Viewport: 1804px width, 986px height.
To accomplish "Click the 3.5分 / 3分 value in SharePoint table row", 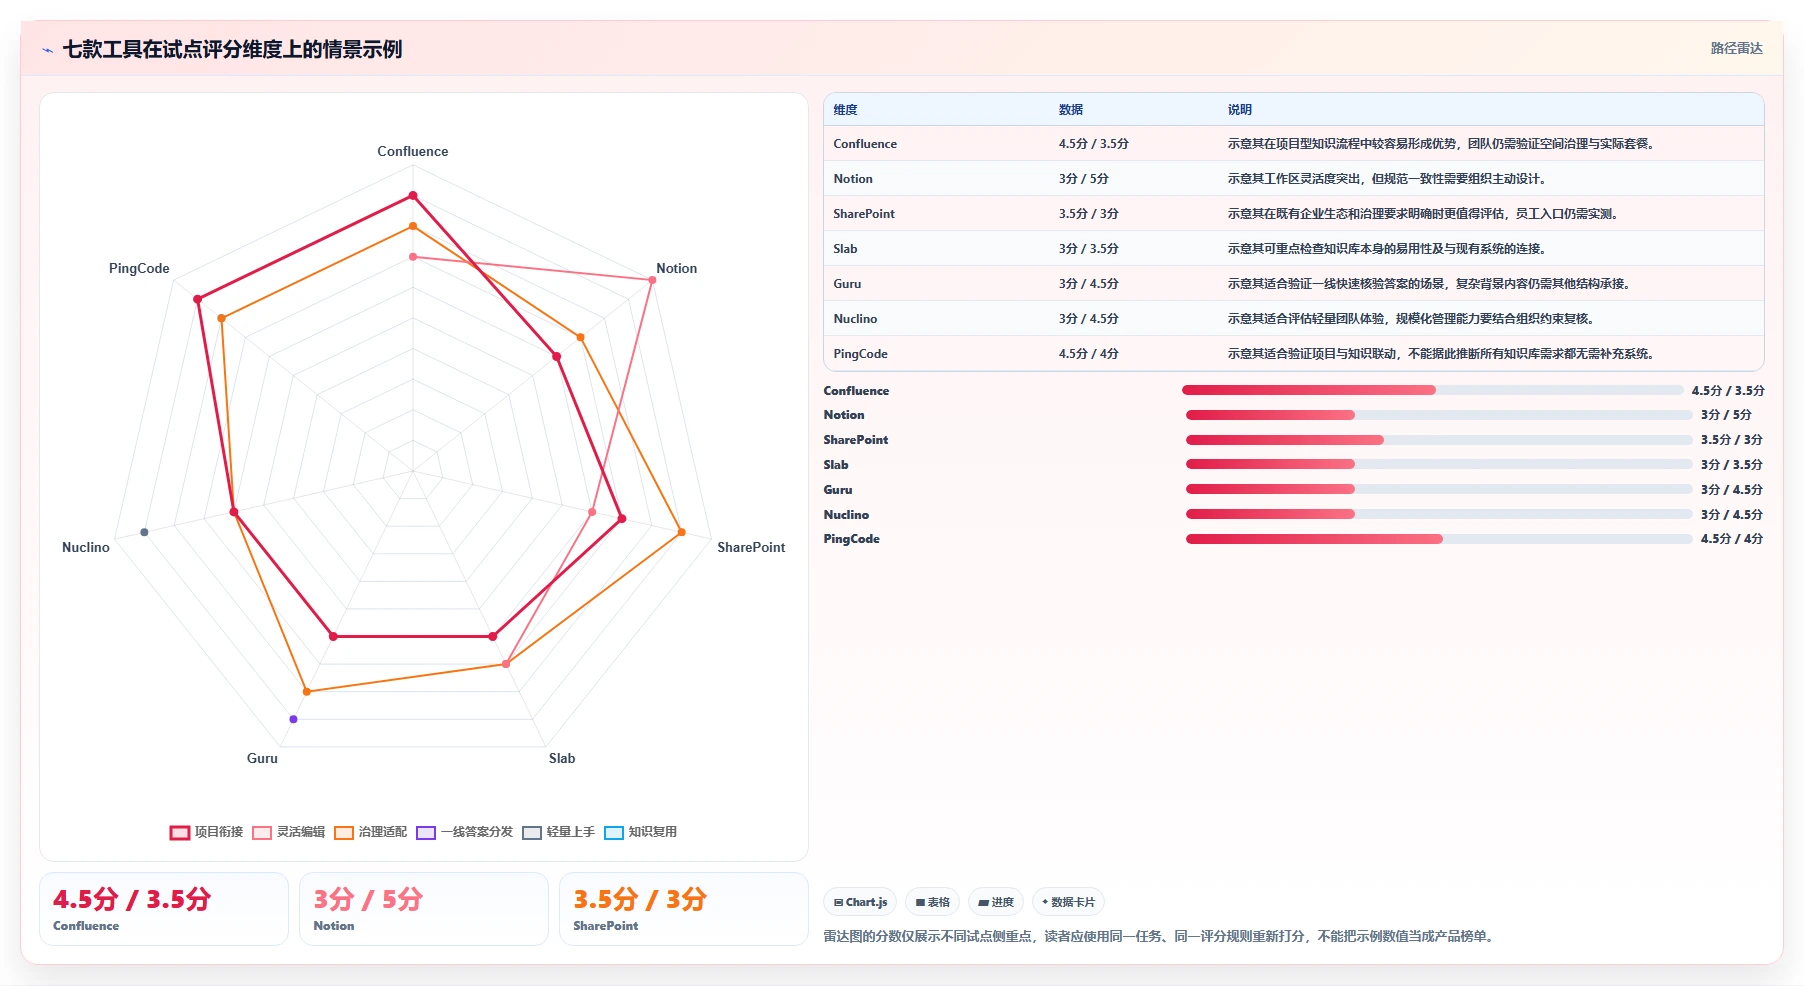I will click(1089, 214).
